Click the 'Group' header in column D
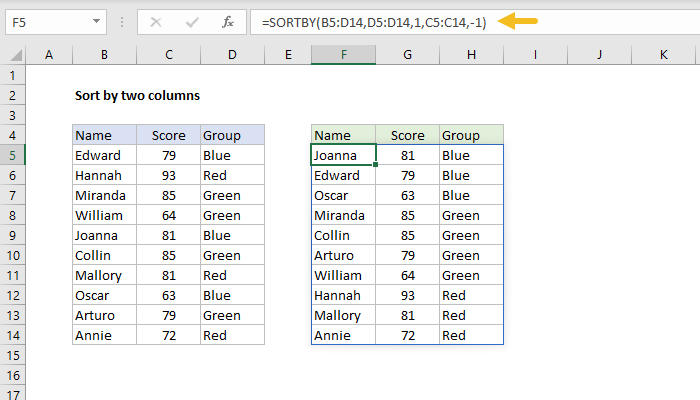The image size is (700, 400). [232, 135]
